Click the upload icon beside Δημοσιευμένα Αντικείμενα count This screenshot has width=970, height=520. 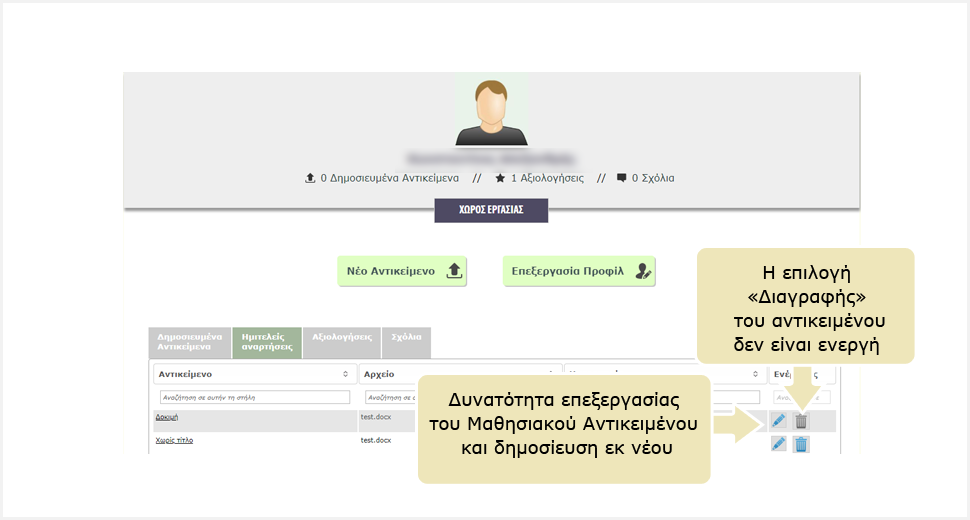coord(310,178)
